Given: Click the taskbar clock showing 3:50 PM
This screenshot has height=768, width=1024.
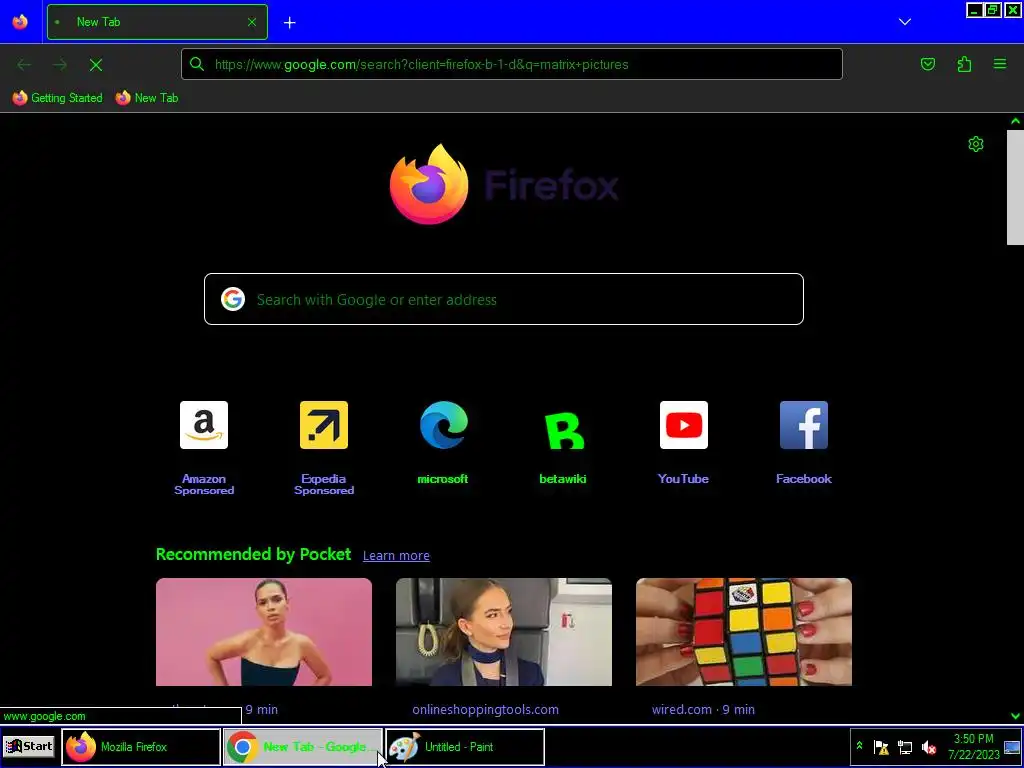Looking at the screenshot, I should [x=974, y=746].
